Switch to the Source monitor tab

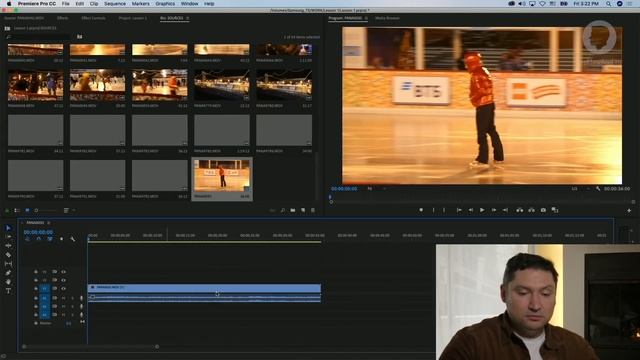tap(24, 18)
